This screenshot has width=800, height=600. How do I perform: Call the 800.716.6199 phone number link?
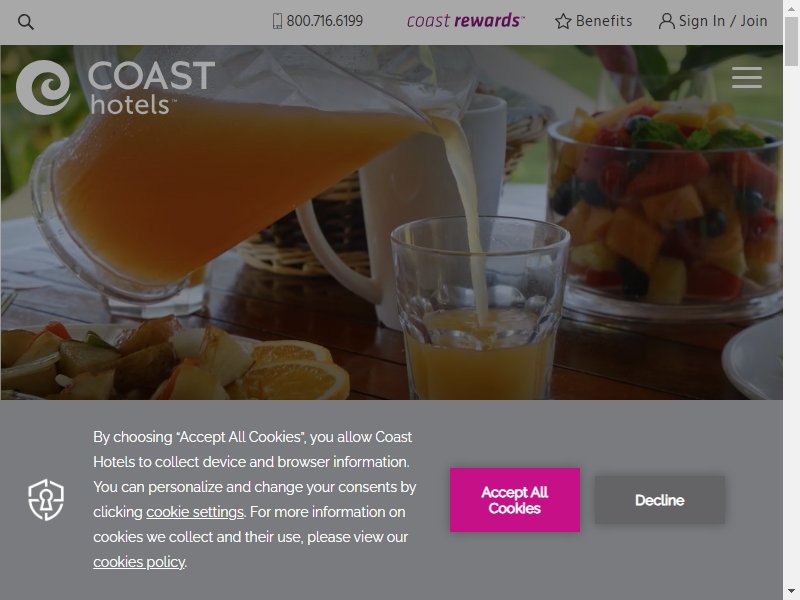pos(324,21)
